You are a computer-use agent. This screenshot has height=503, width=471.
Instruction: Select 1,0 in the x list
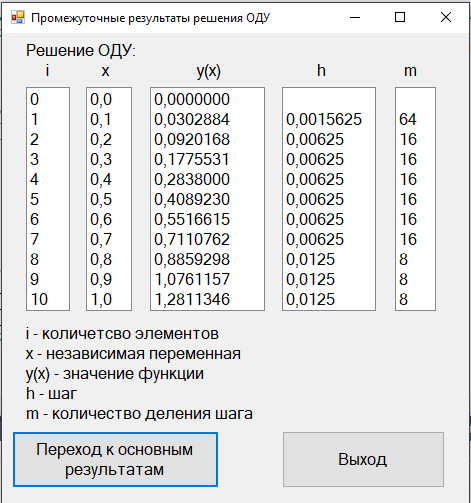(101, 299)
